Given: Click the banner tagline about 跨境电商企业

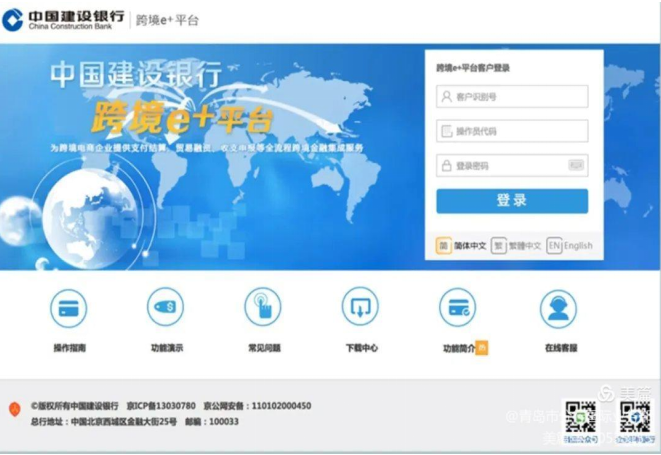Looking at the screenshot, I should click(x=207, y=148).
